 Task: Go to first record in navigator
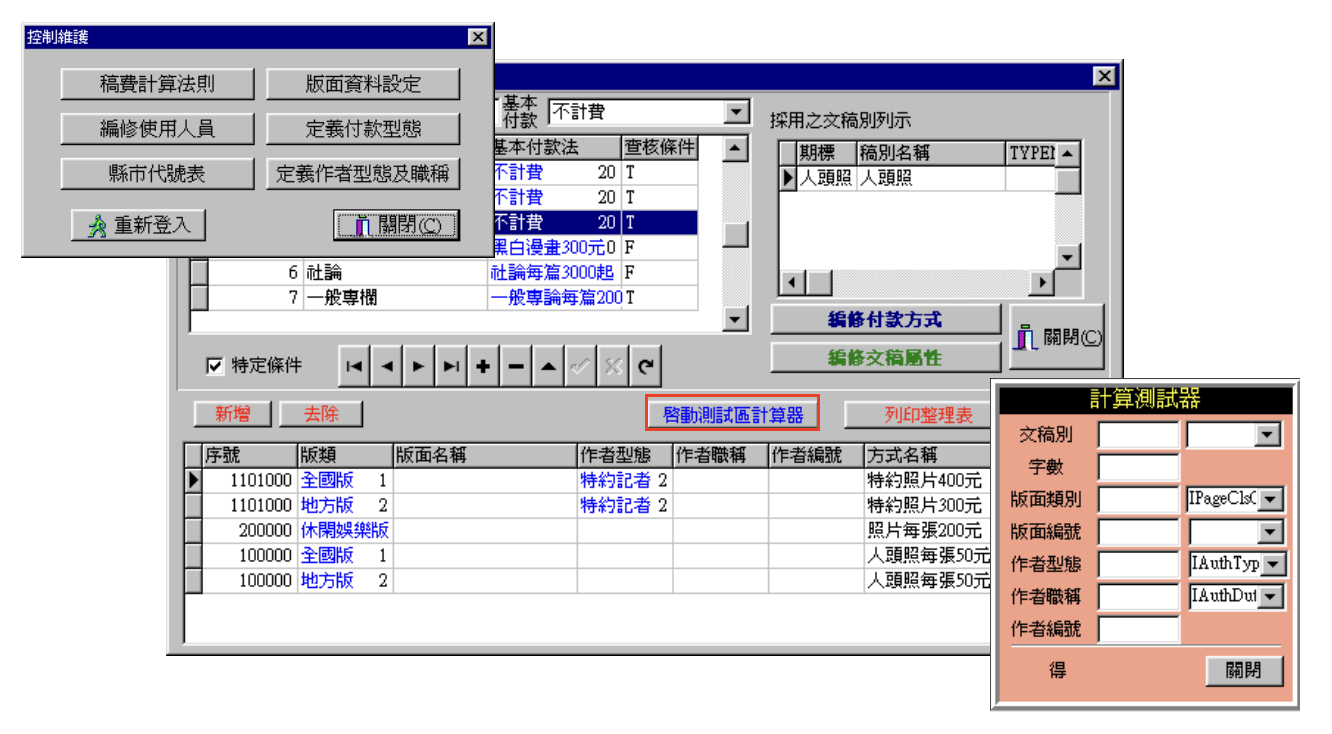click(x=354, y=367)
